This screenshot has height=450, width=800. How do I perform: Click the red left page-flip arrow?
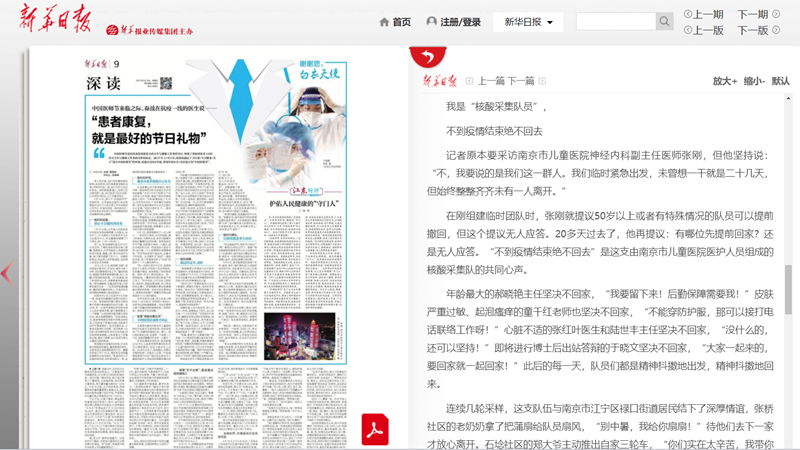7,273
